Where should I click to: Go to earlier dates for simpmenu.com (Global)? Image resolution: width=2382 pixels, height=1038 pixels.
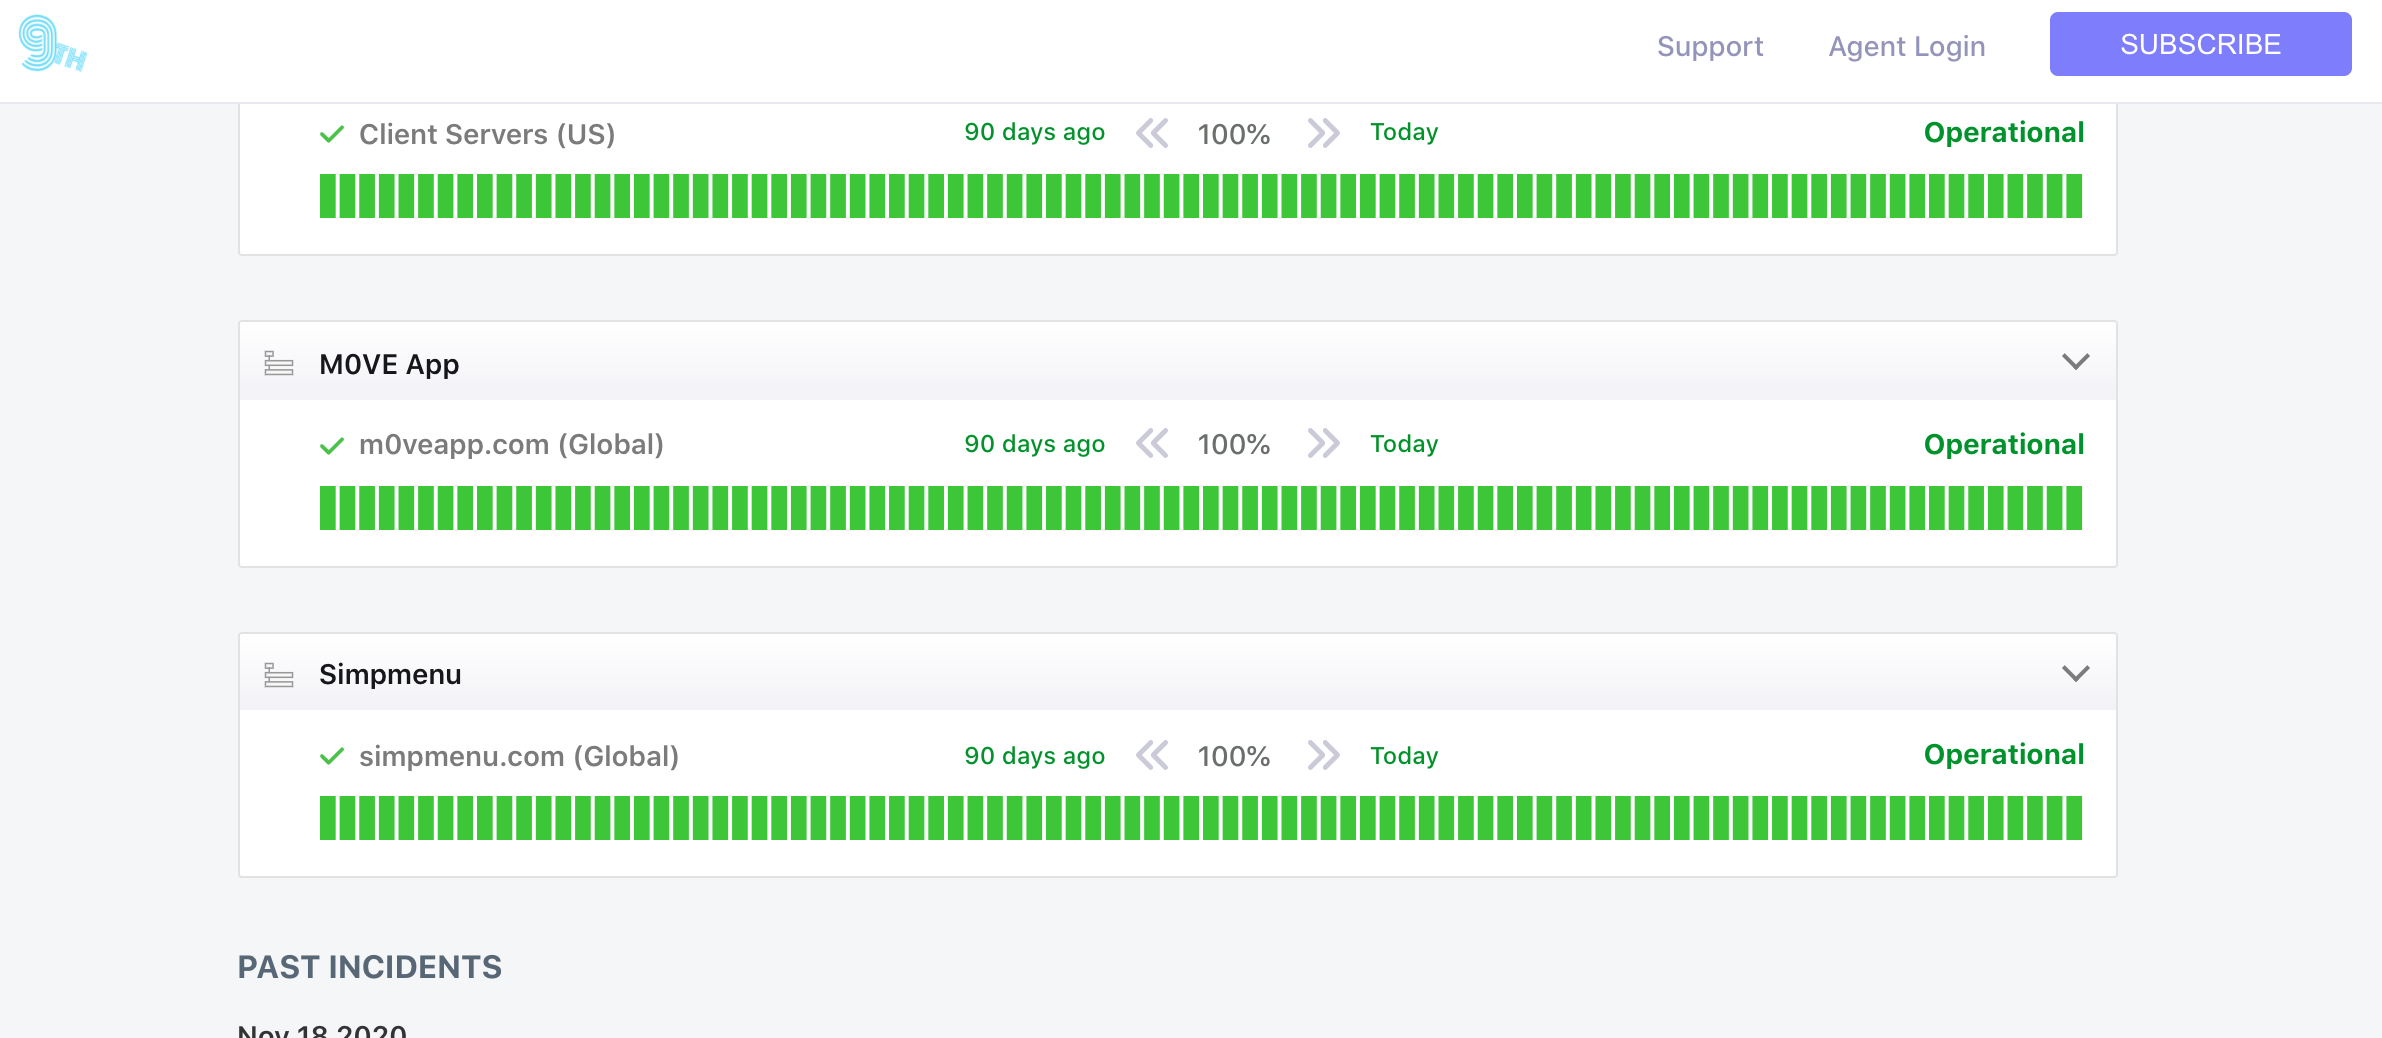[x=1152, y=755]
